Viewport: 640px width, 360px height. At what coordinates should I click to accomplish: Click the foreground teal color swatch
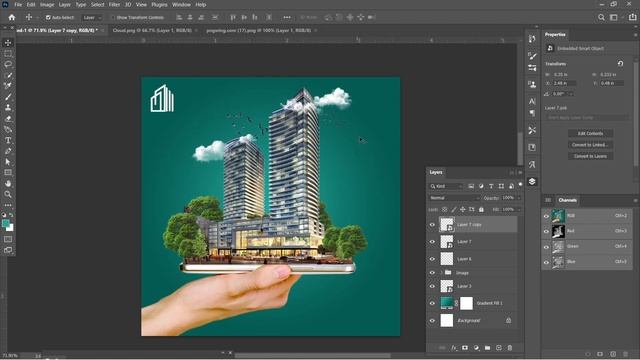[5, 223]
